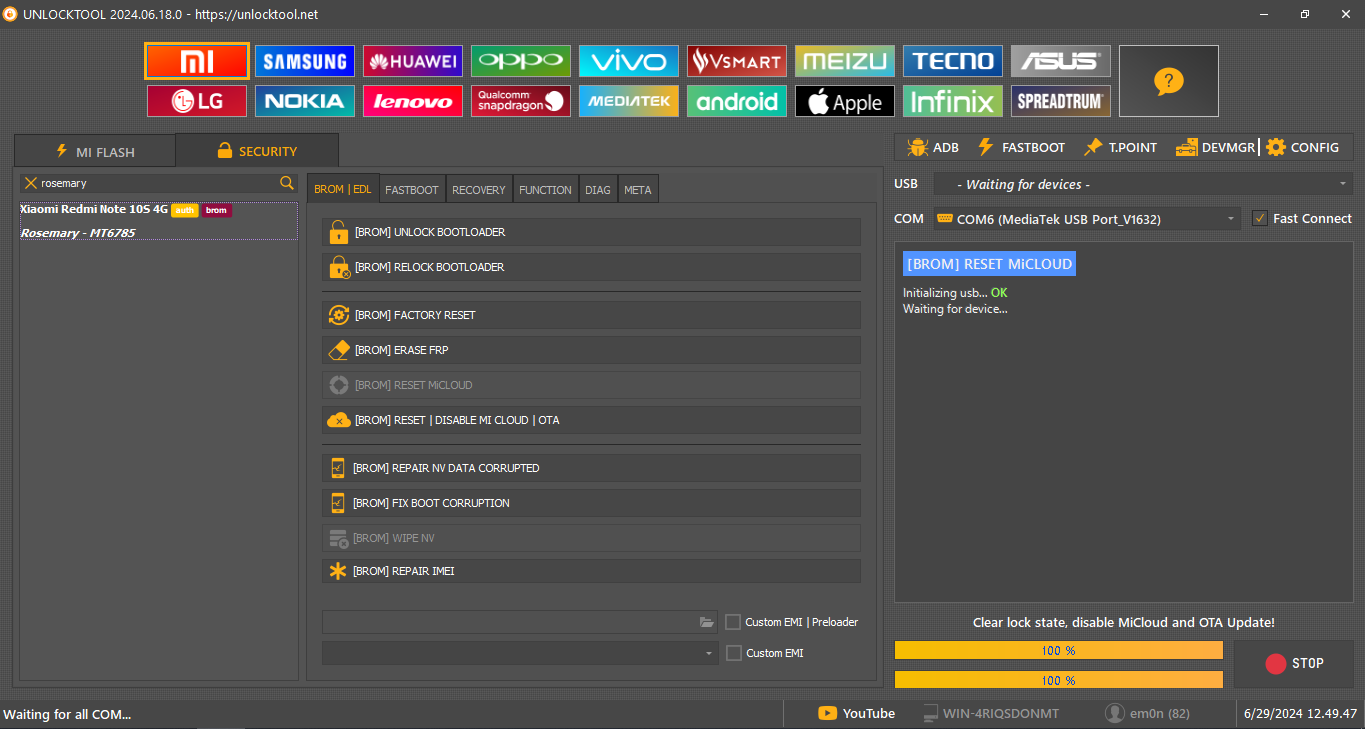1365x729 pixels.
Task: Click the search magnifier icon
Action: tap(287, 183)
